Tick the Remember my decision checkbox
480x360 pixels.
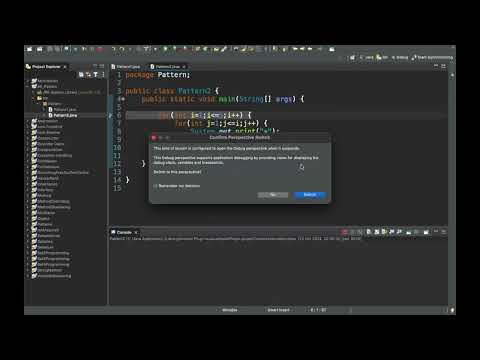[155, 186]
